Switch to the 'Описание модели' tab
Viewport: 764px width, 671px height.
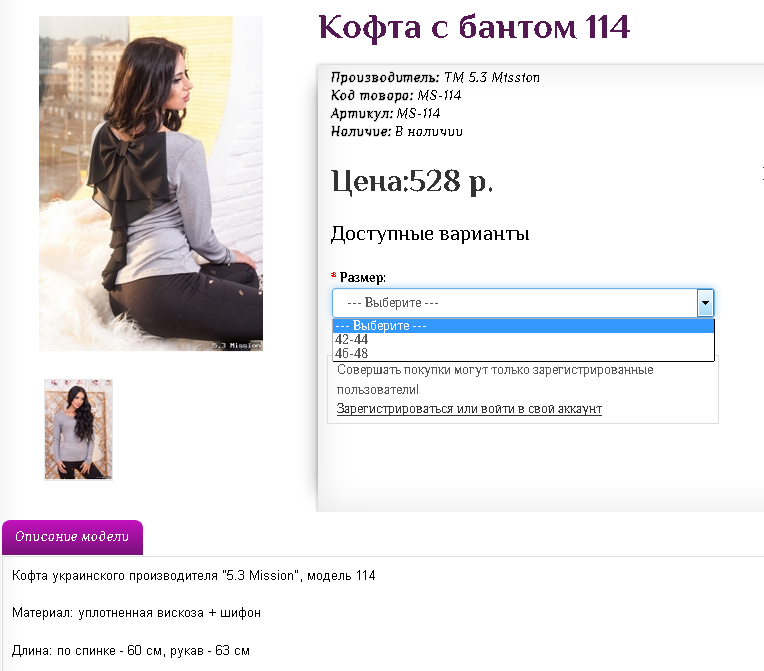[72, 537]
